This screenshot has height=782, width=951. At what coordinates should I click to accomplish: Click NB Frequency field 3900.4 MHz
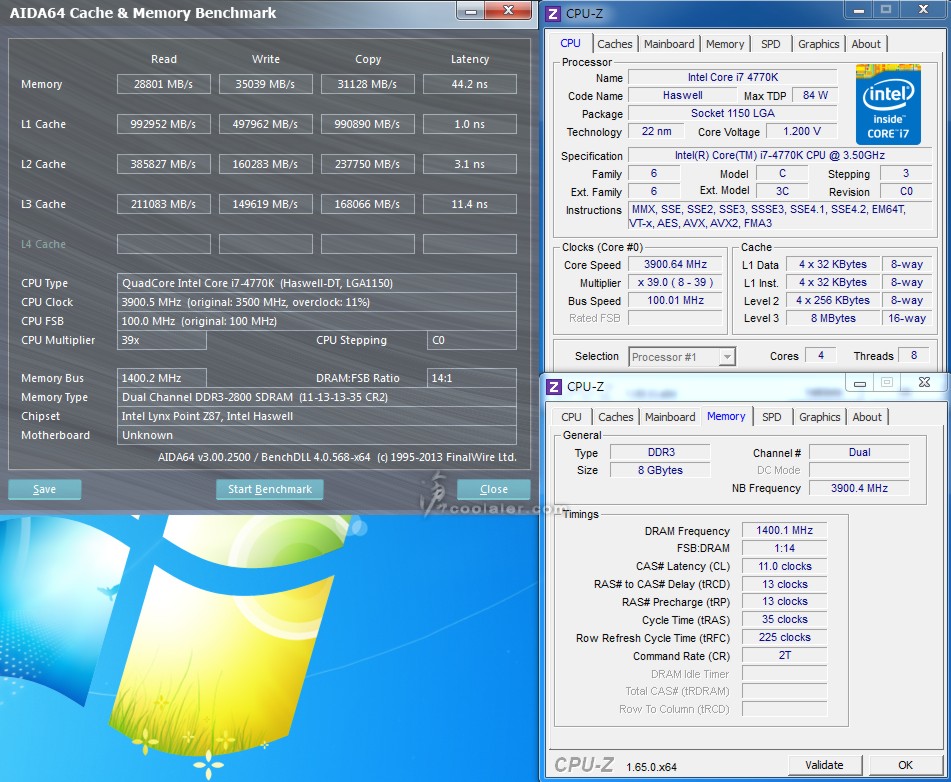click(x=859, y=488)
